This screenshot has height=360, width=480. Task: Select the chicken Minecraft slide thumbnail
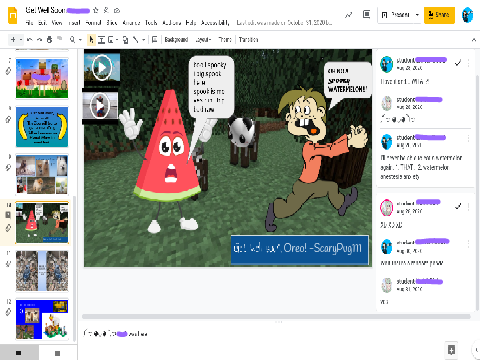click(x=42, y=79)
